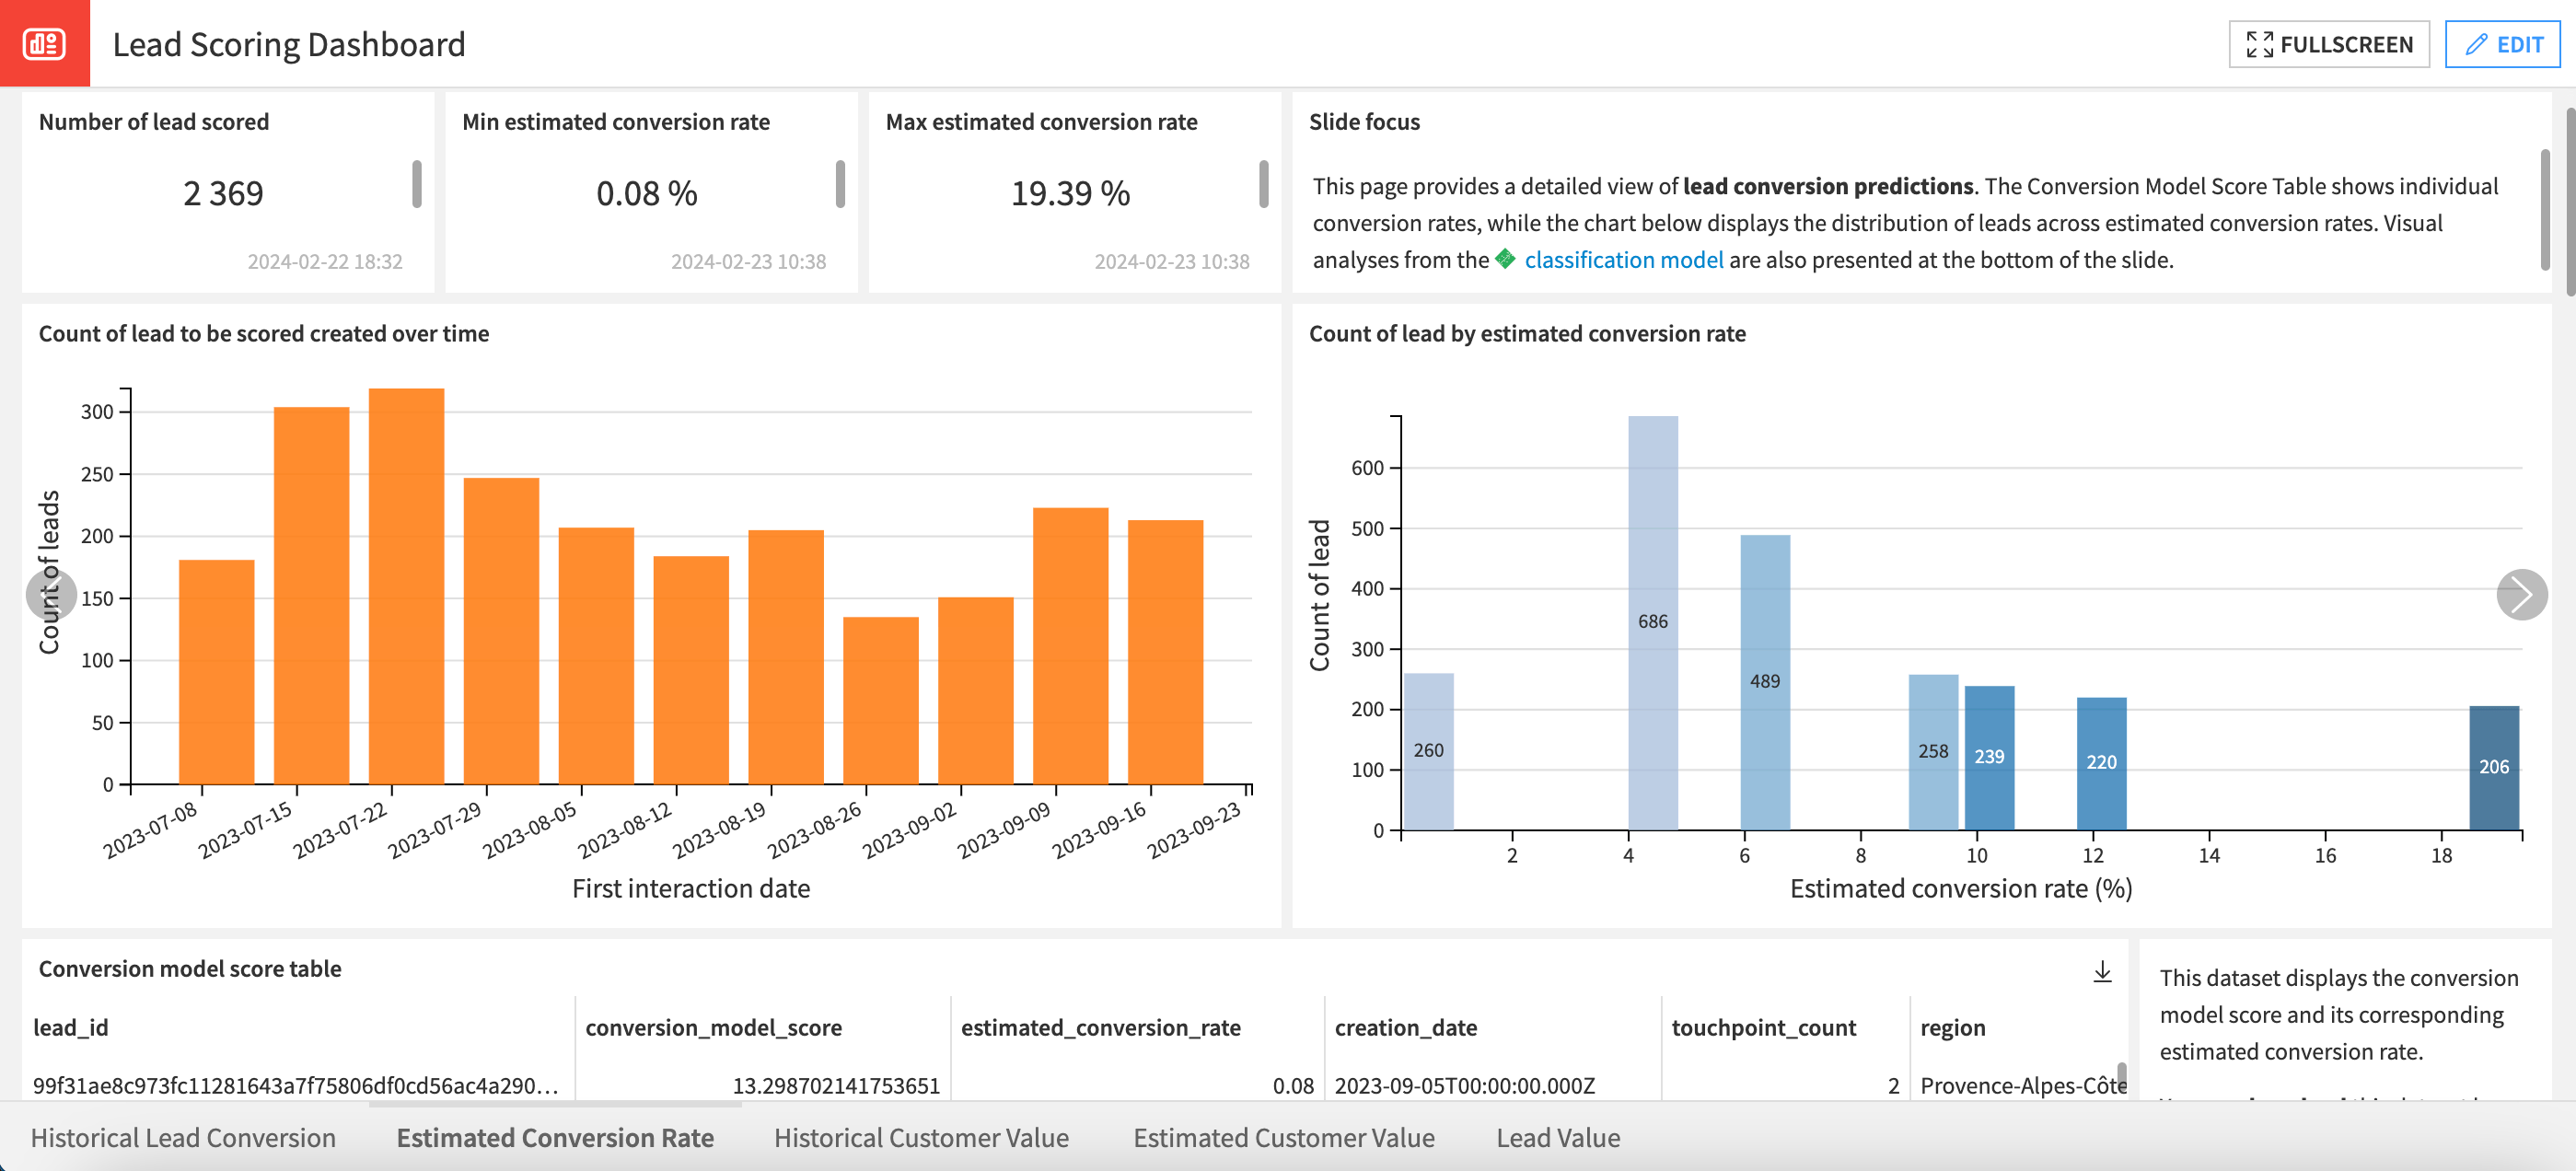Click the 0.08 % min conversion value

[647, 193]
